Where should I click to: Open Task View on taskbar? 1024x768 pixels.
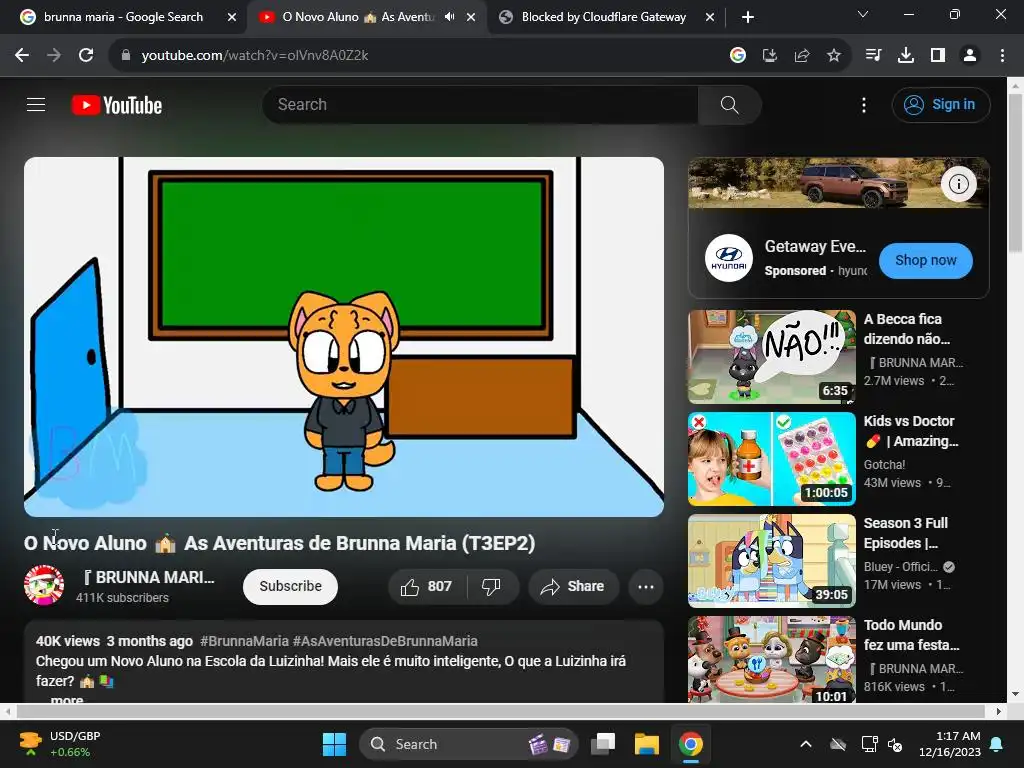603,744
